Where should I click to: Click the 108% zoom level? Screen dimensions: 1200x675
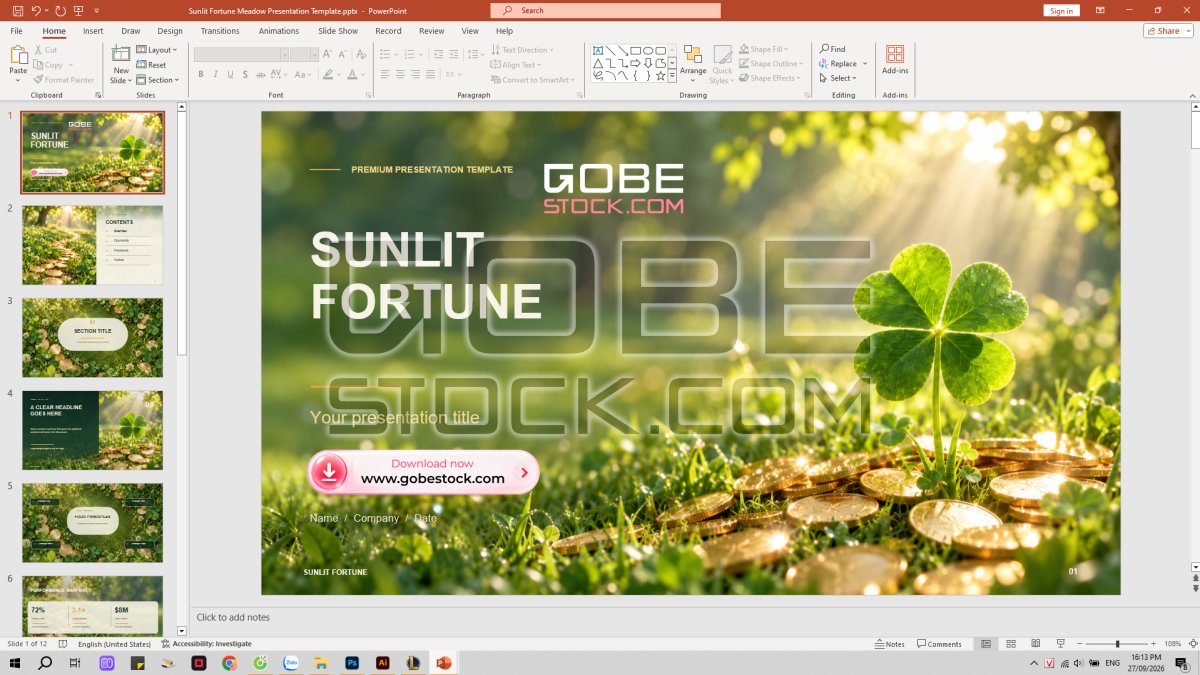click(1172, 644)
